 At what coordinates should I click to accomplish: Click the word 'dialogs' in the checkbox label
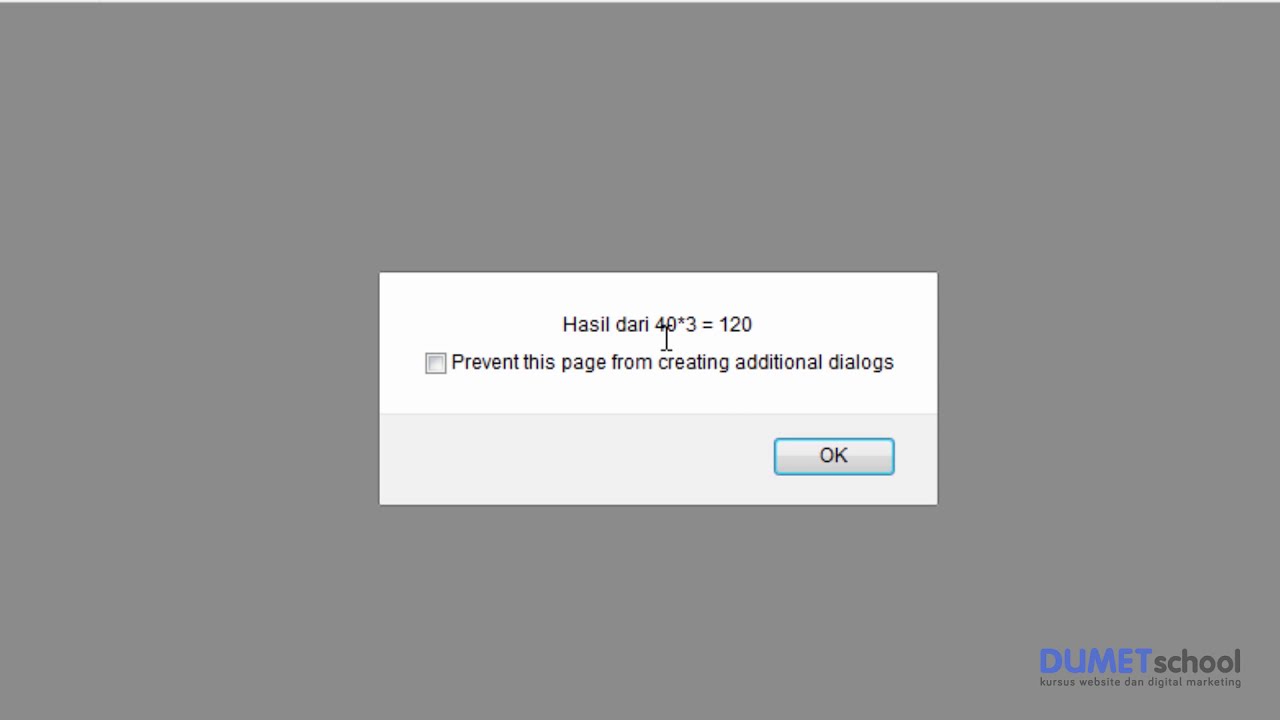tap(861, 363)
